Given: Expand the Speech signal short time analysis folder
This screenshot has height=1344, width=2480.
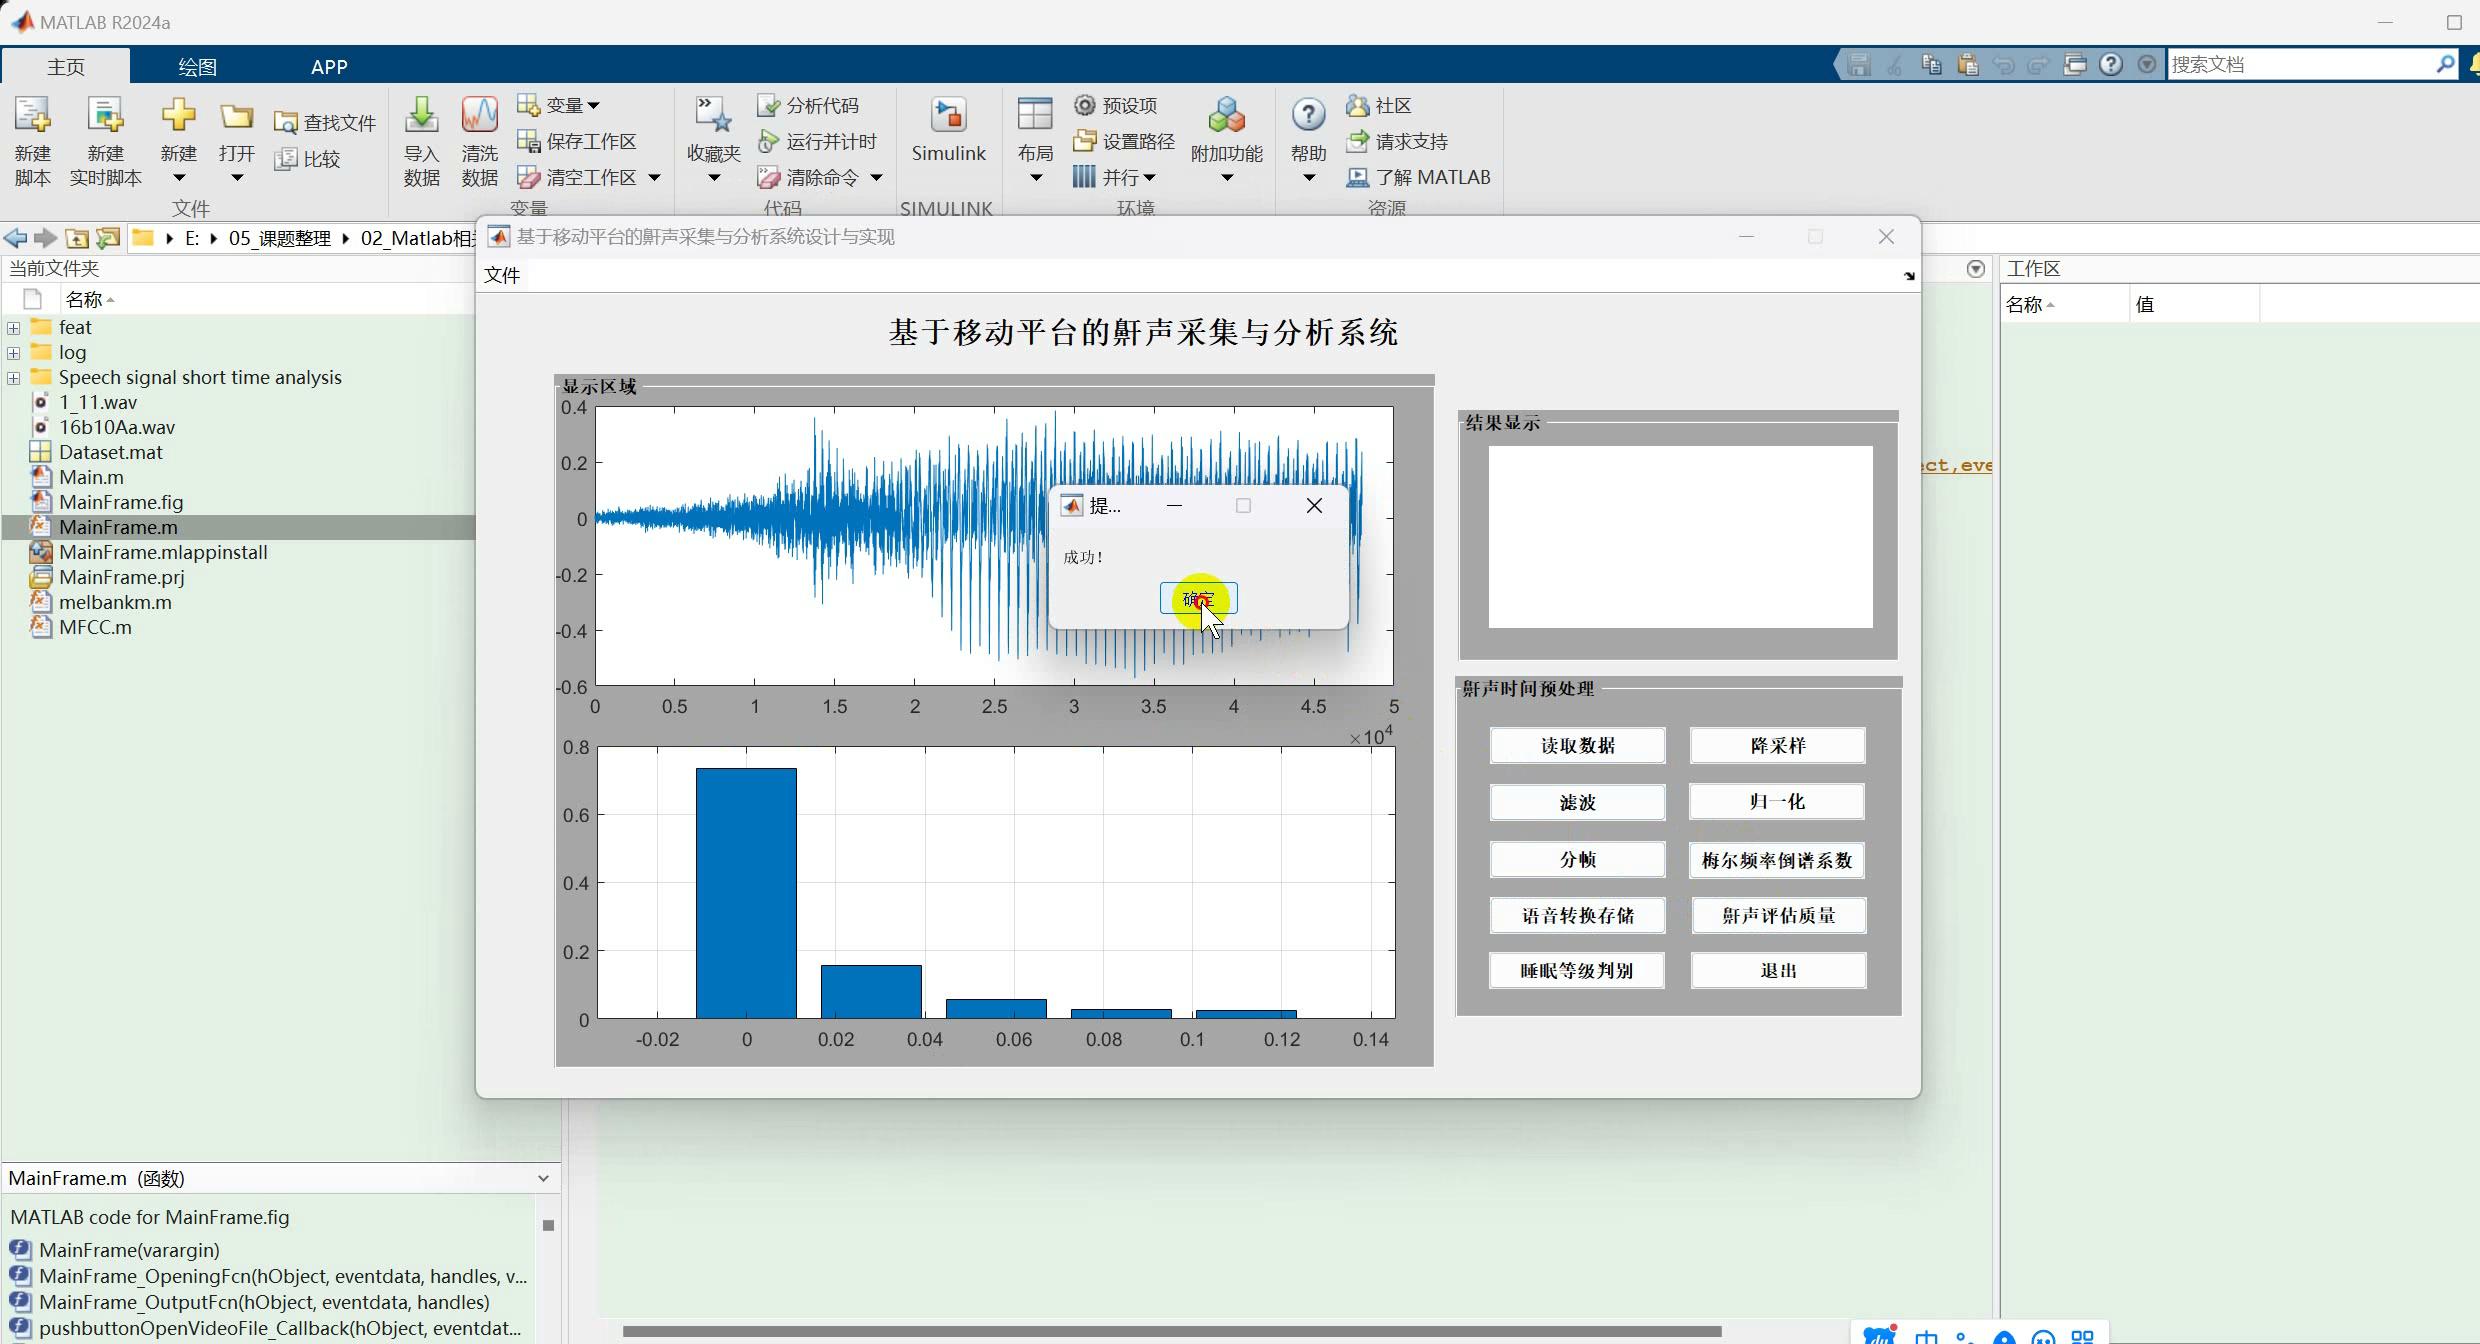Looking at the screenshot, I should click(13, 378).
